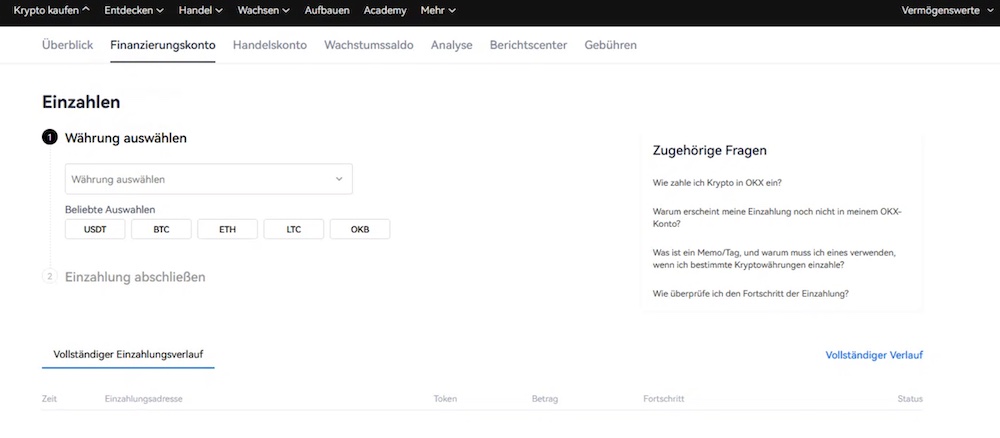Expand the Wachsen menu
Image resolution: width=1000 pixels, height=438 pixels.
[x=263, y=10]
